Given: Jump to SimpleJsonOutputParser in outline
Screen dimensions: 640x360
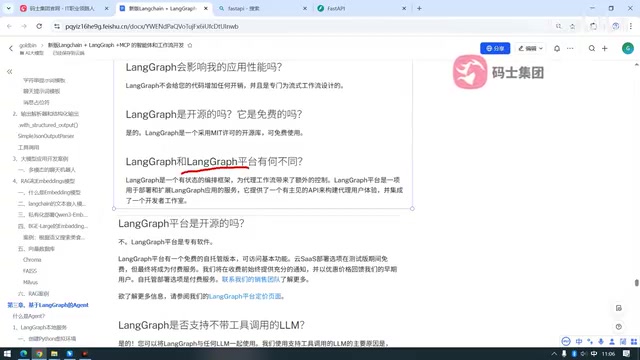Looking at the screenshot, I should [x=46, y=136].
